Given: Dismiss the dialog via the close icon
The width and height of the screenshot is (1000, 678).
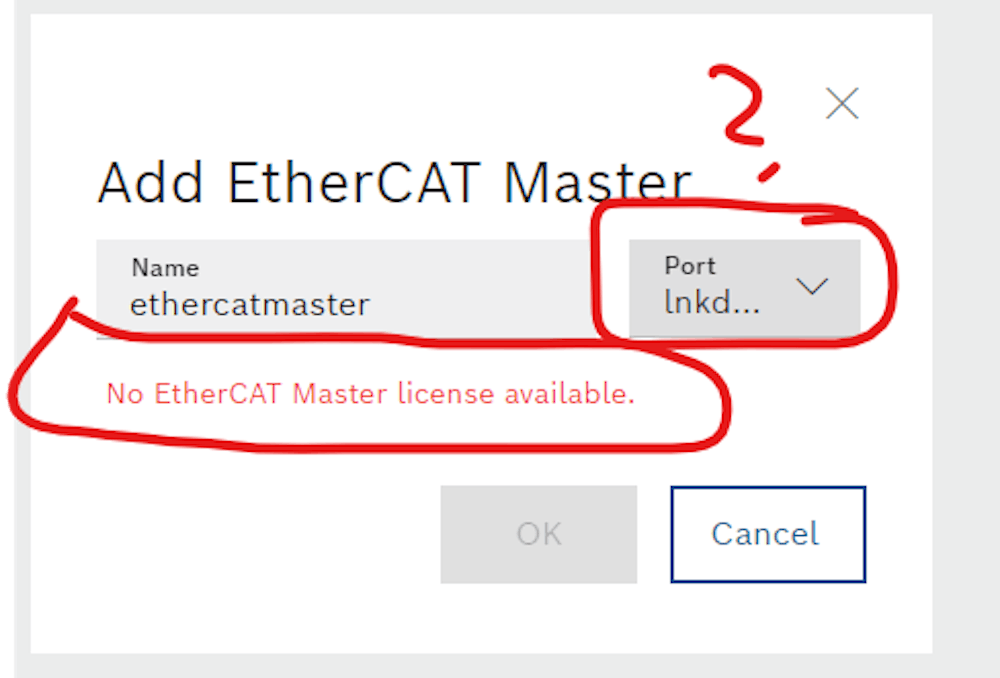Looking at the screenshot, I should 841,103.
